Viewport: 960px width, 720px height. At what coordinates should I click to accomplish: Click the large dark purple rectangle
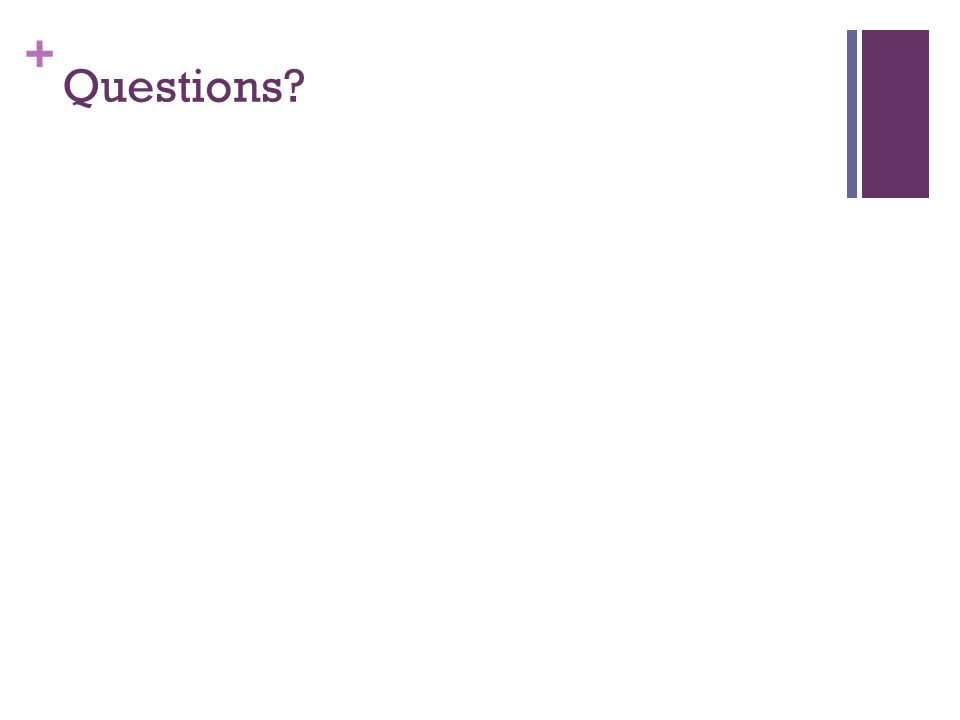click(895, 114)
